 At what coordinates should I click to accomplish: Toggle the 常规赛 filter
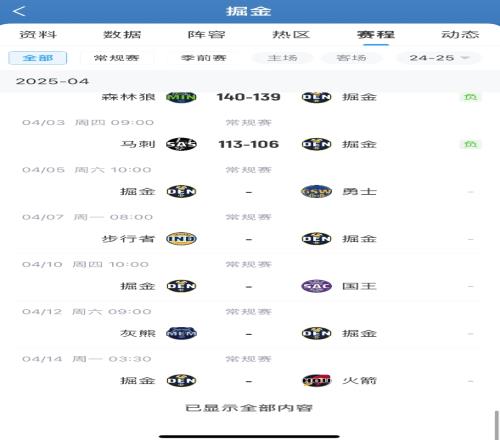coord(116,58)
